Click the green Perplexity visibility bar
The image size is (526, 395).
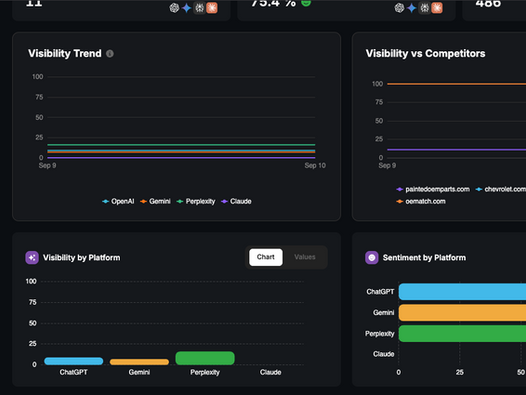click(205, 358)
